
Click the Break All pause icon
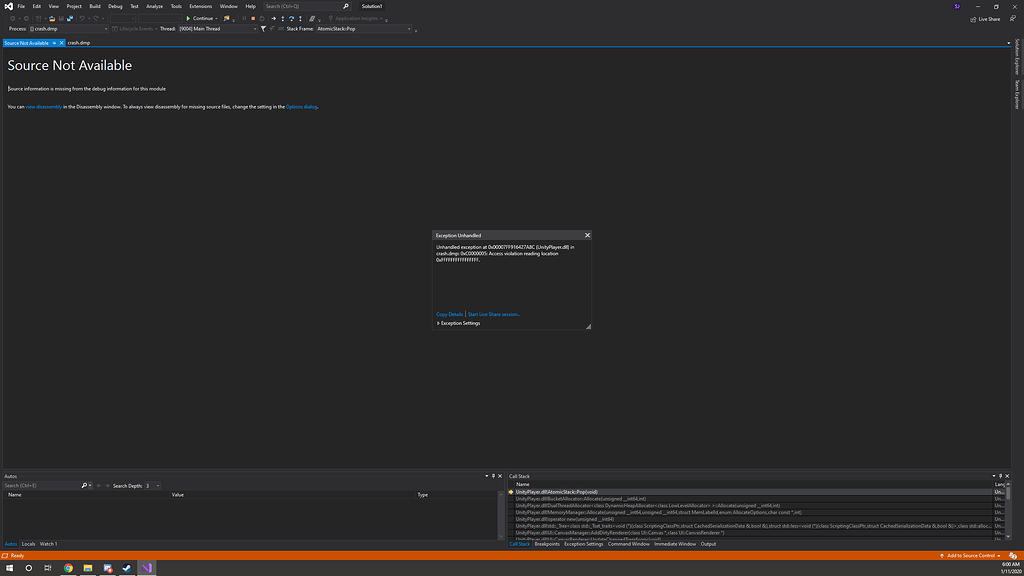[x=245, y=18]
